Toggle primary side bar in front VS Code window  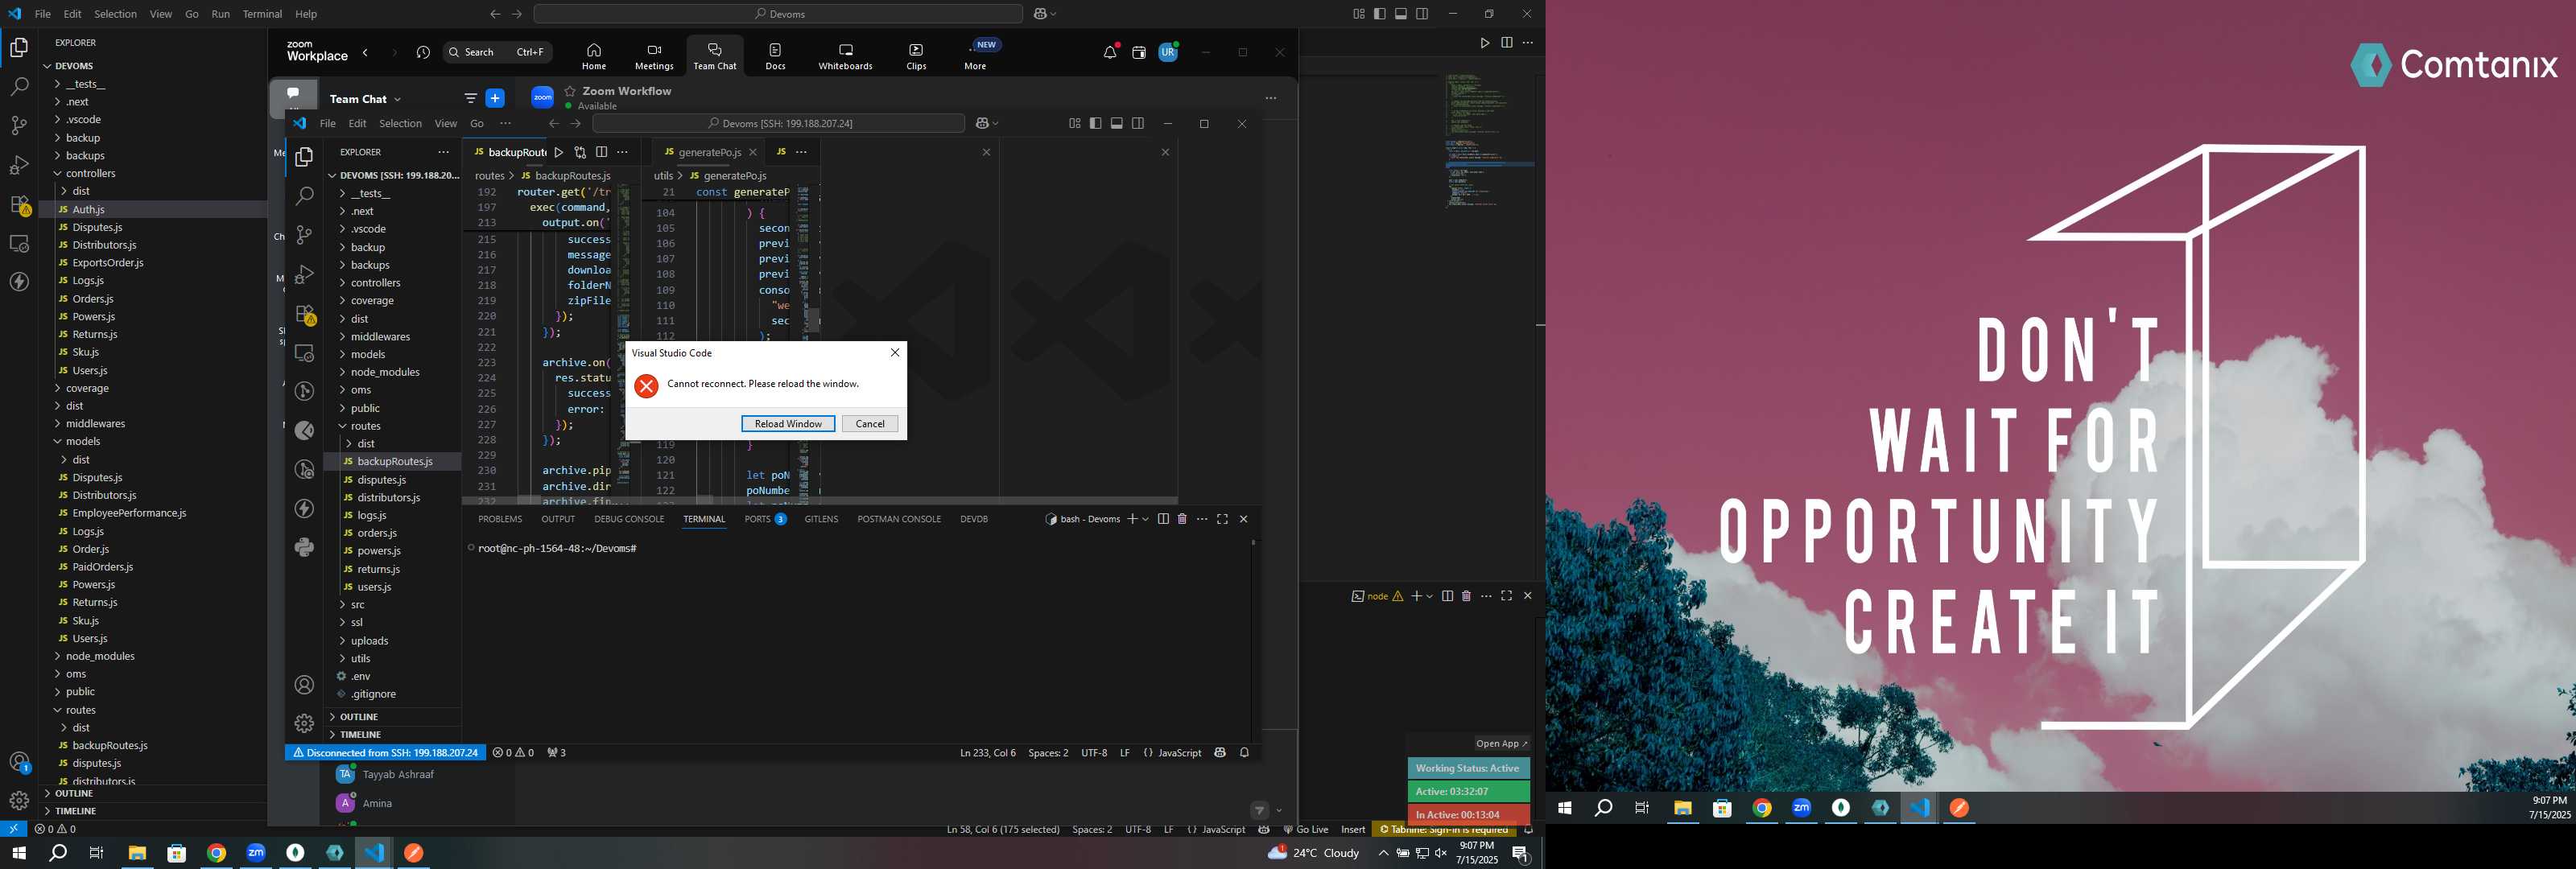(x=1096, y=123)
